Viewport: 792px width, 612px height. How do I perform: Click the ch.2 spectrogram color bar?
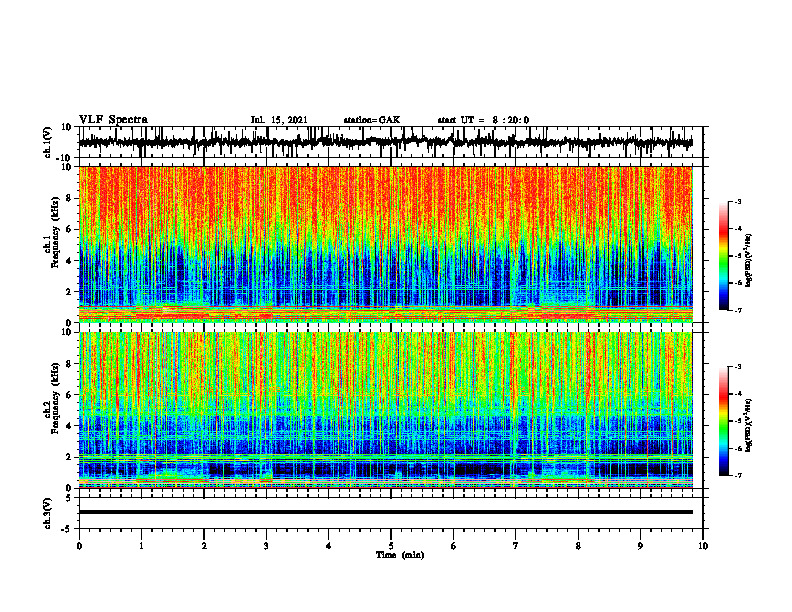[723, 421]
